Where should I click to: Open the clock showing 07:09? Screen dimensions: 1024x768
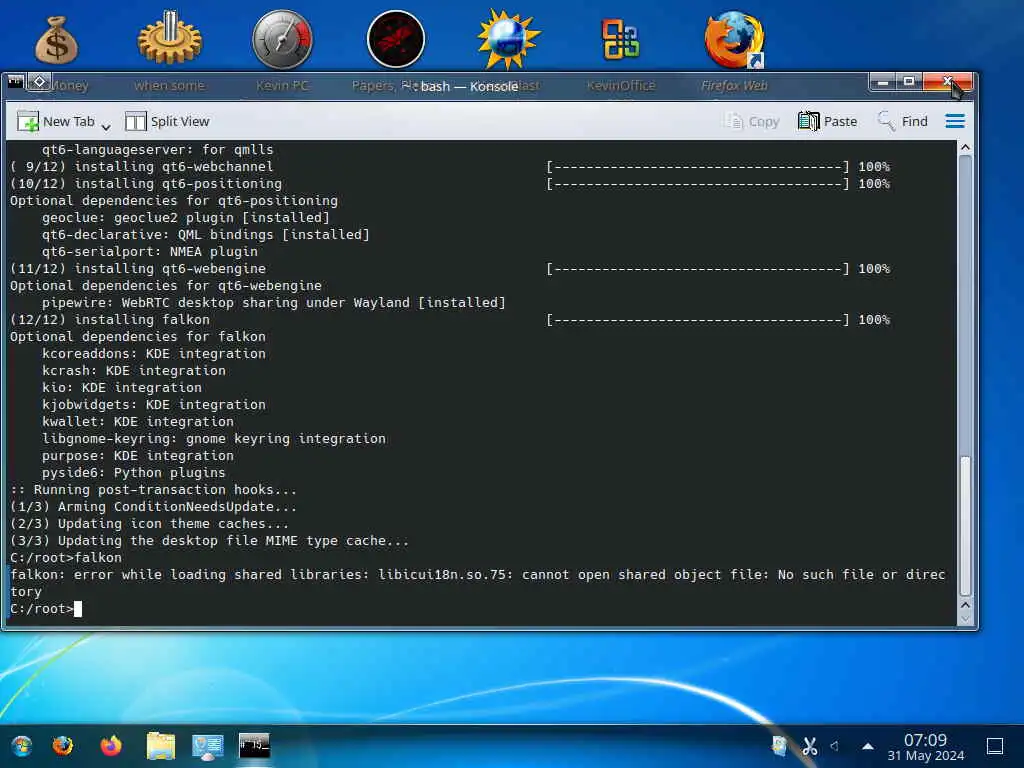pos(925,746)
